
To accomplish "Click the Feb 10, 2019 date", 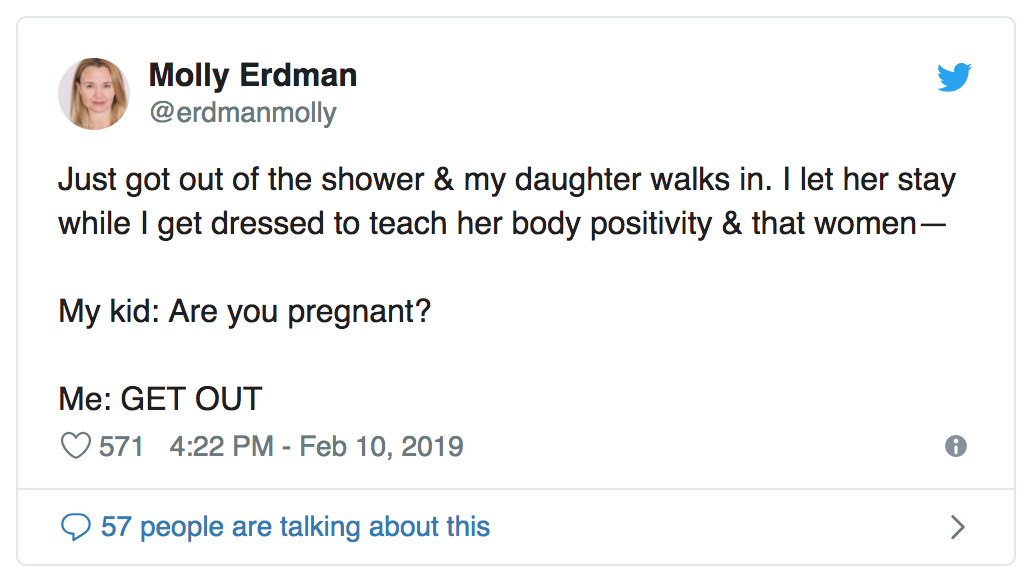I will click(x=381, y=446).
